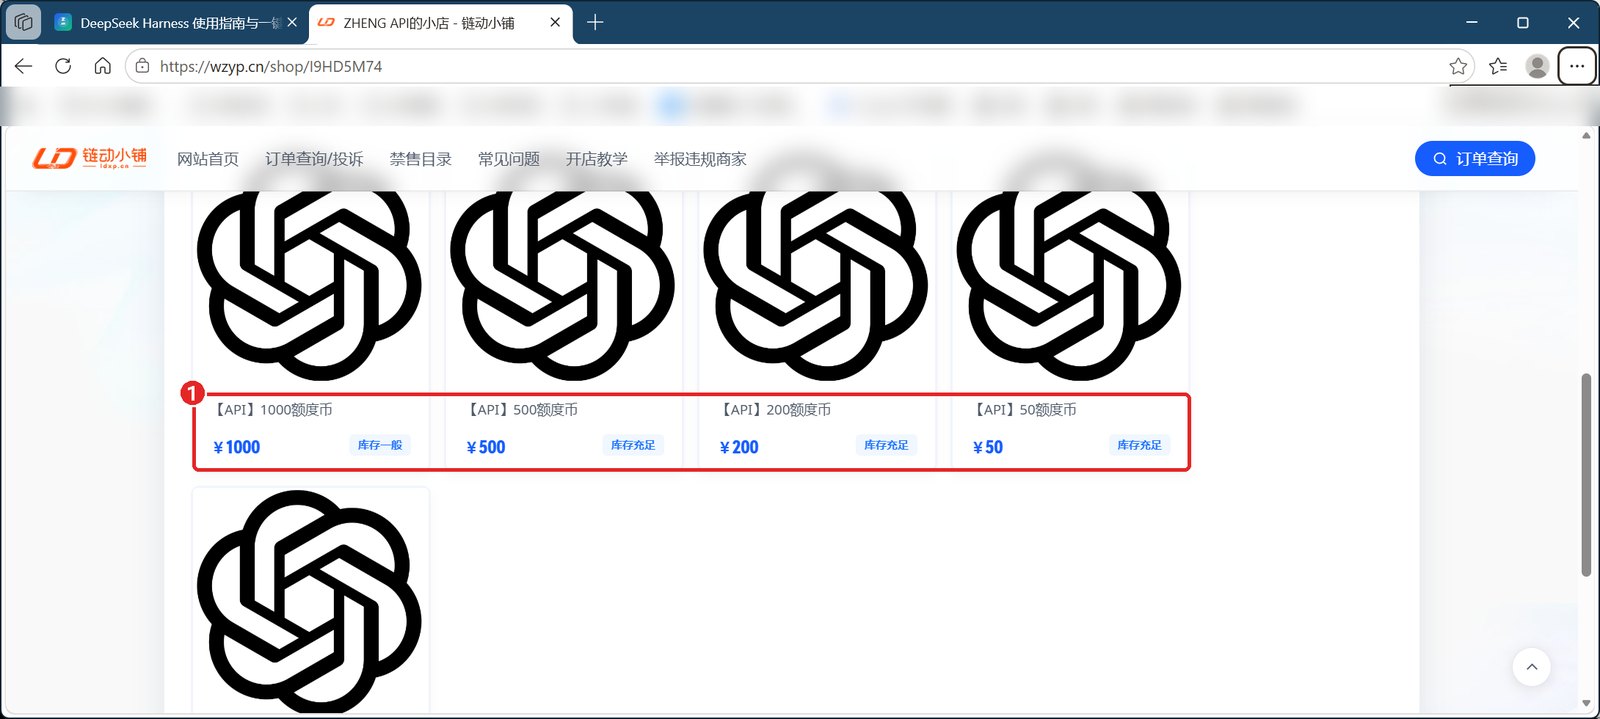Open the 网站首页 nav item
The height and width of the screenshot is (719, 1600).
click(x=208, y=159)
